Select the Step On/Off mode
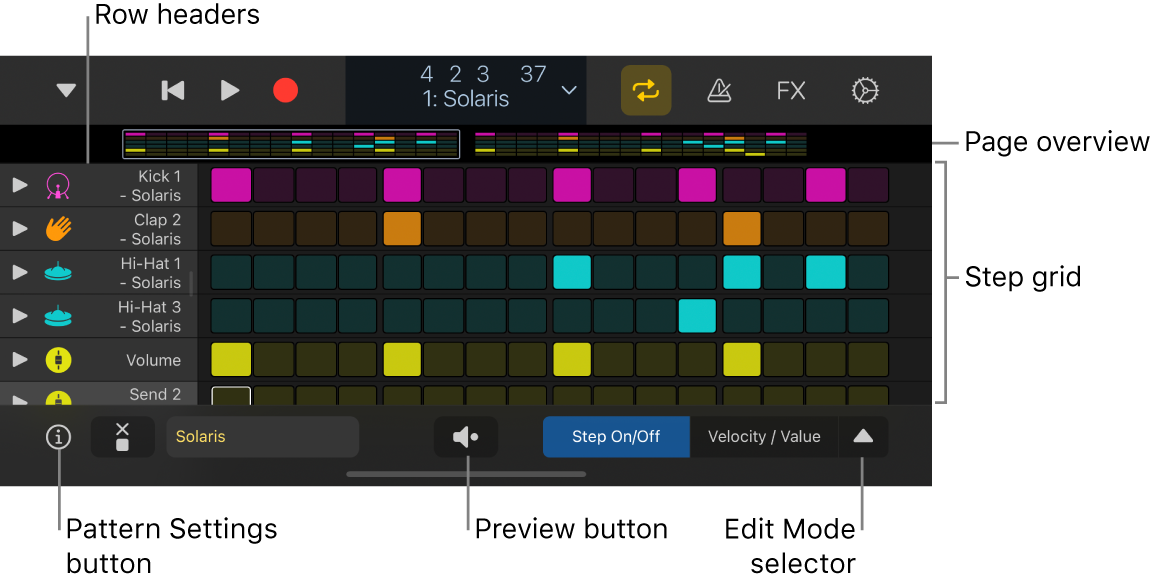The width and height of the screenshot is (1165, 585). (616, 437)
